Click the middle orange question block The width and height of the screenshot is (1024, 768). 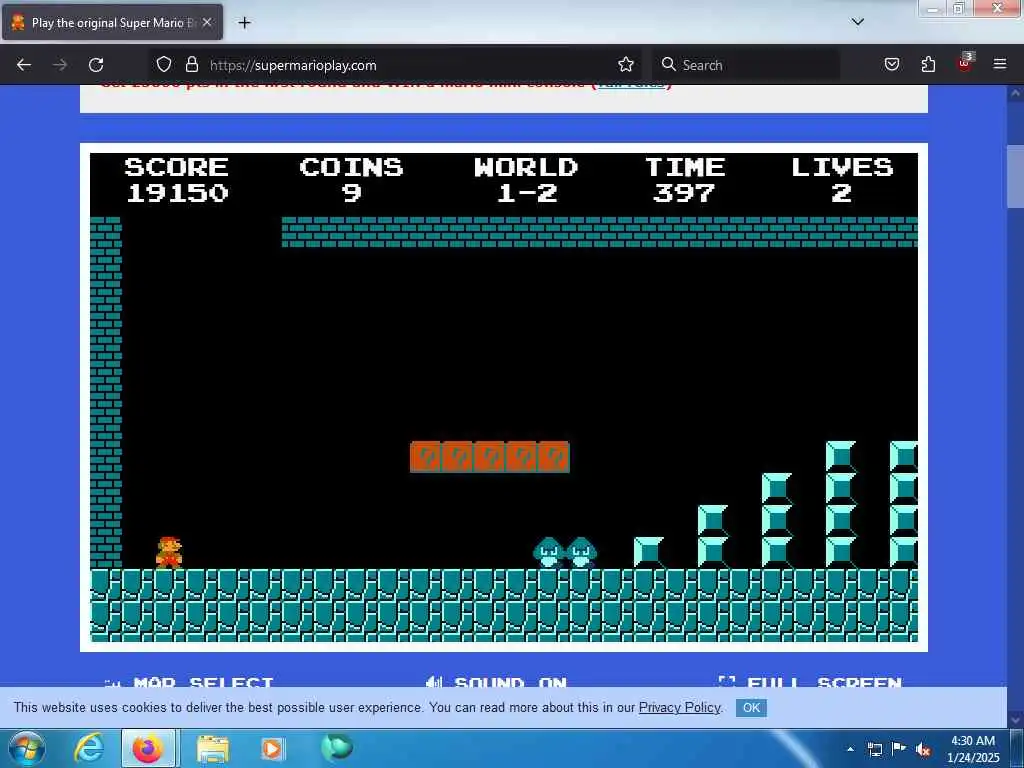[x=490, y=456]
